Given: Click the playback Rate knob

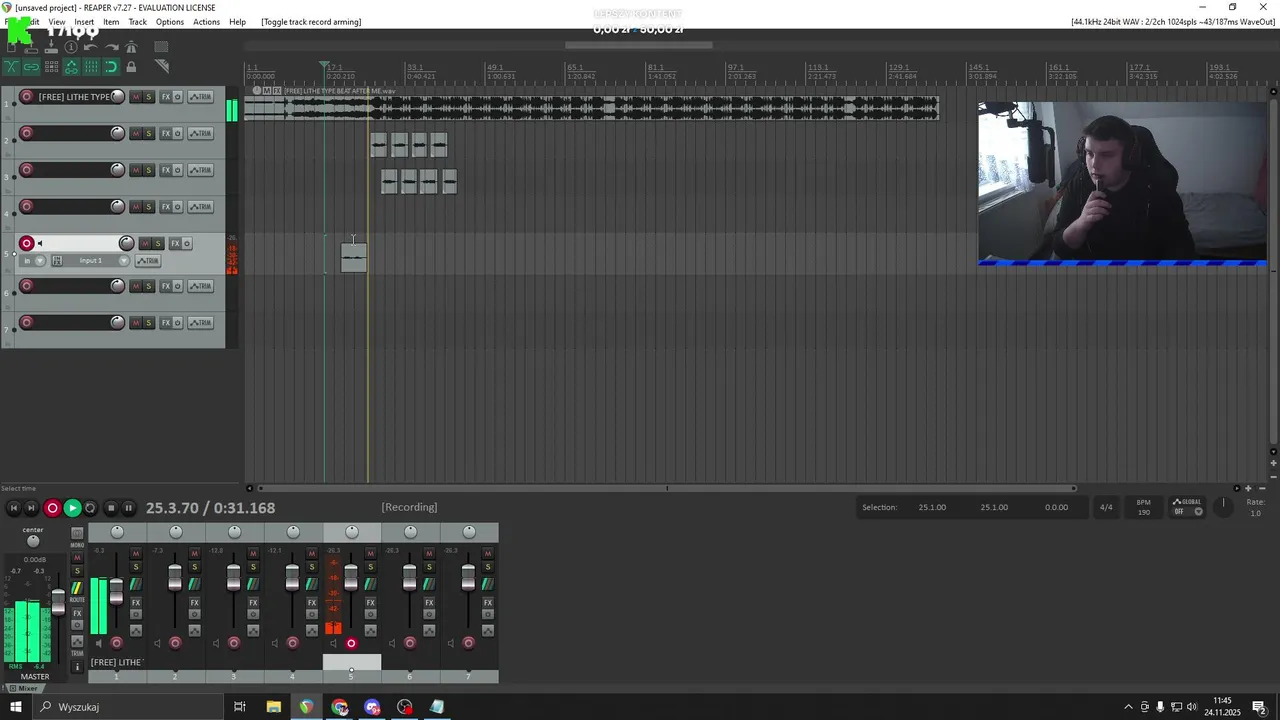Looking at the screenshot, I should pyautogui.click(x=1223, y=507).
